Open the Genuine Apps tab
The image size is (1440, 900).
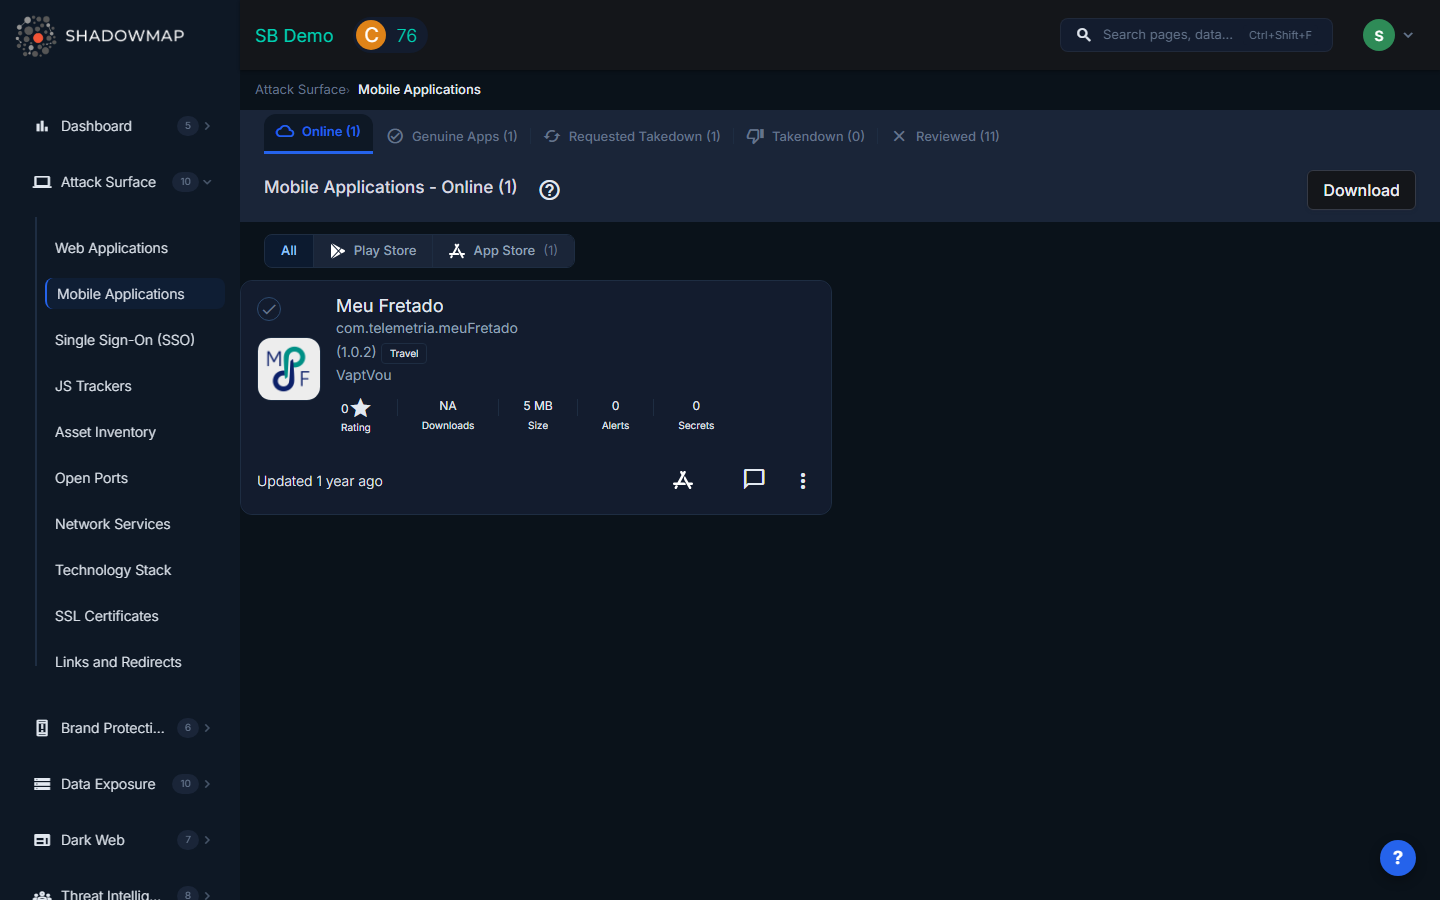(452, 136)
